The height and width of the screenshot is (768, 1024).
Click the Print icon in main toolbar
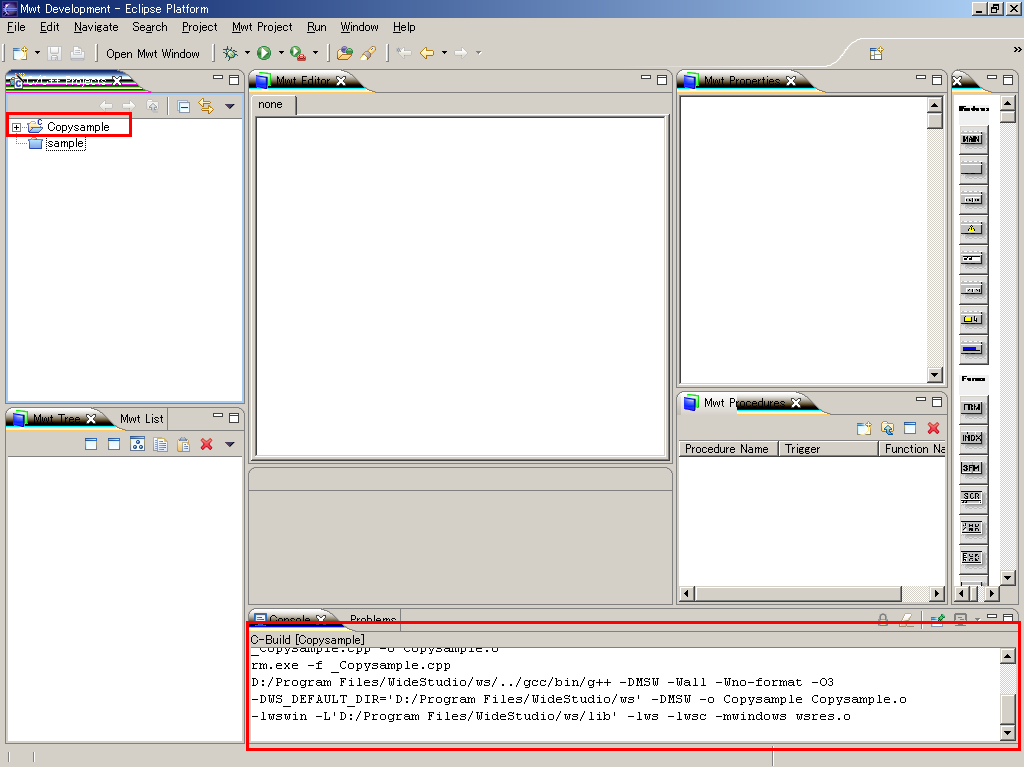78,53
